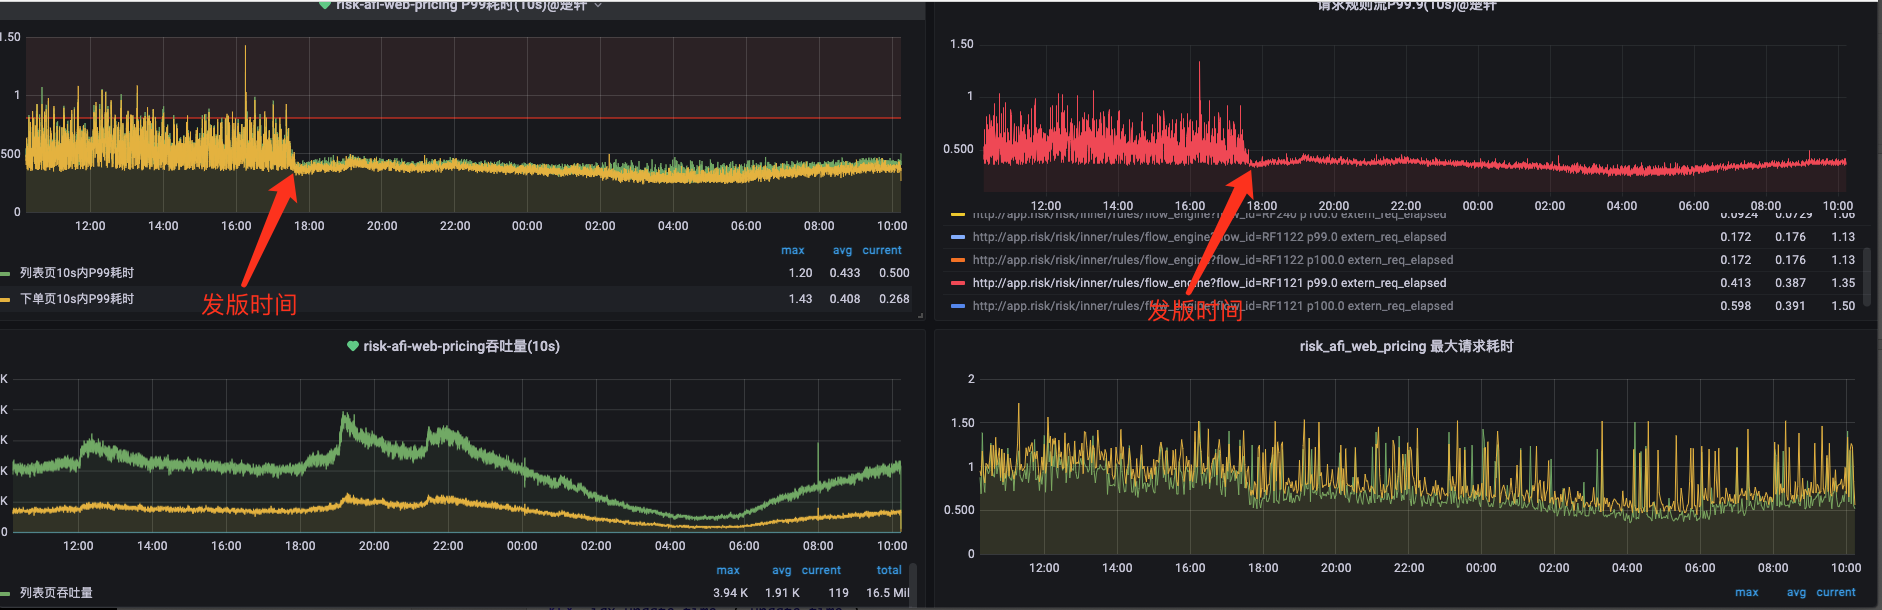Click max value 0.413 in RF1121 p99.0 row
The image size is (1882, 610).
1735,283
